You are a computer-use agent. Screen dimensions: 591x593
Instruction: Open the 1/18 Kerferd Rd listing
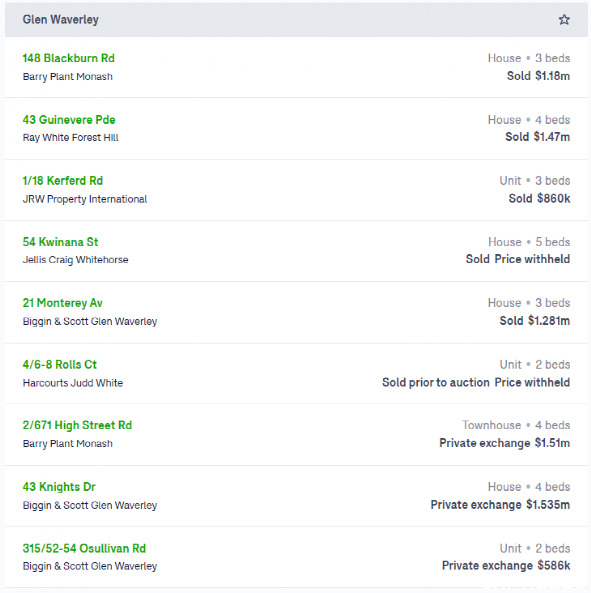click(x=63, y=181)
